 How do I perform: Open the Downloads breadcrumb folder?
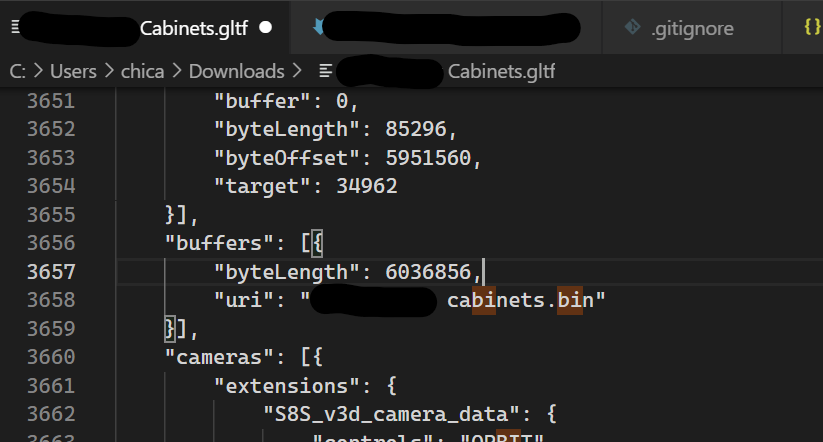[x=237, y=71]
